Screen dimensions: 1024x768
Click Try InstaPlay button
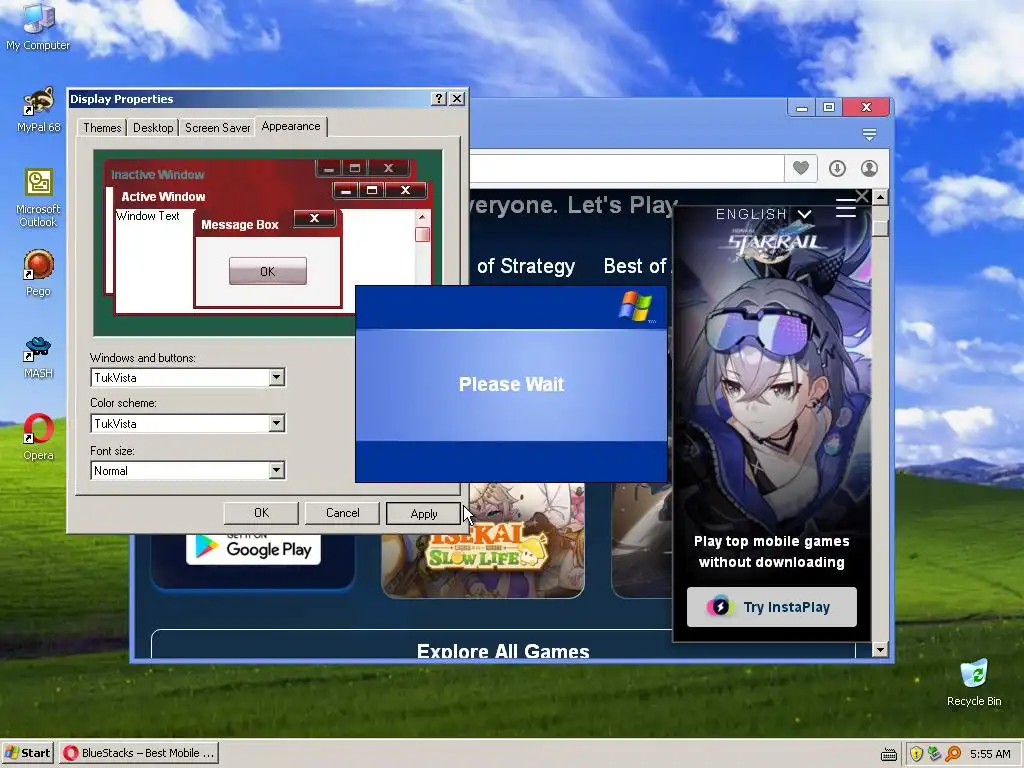pos(772,607)
